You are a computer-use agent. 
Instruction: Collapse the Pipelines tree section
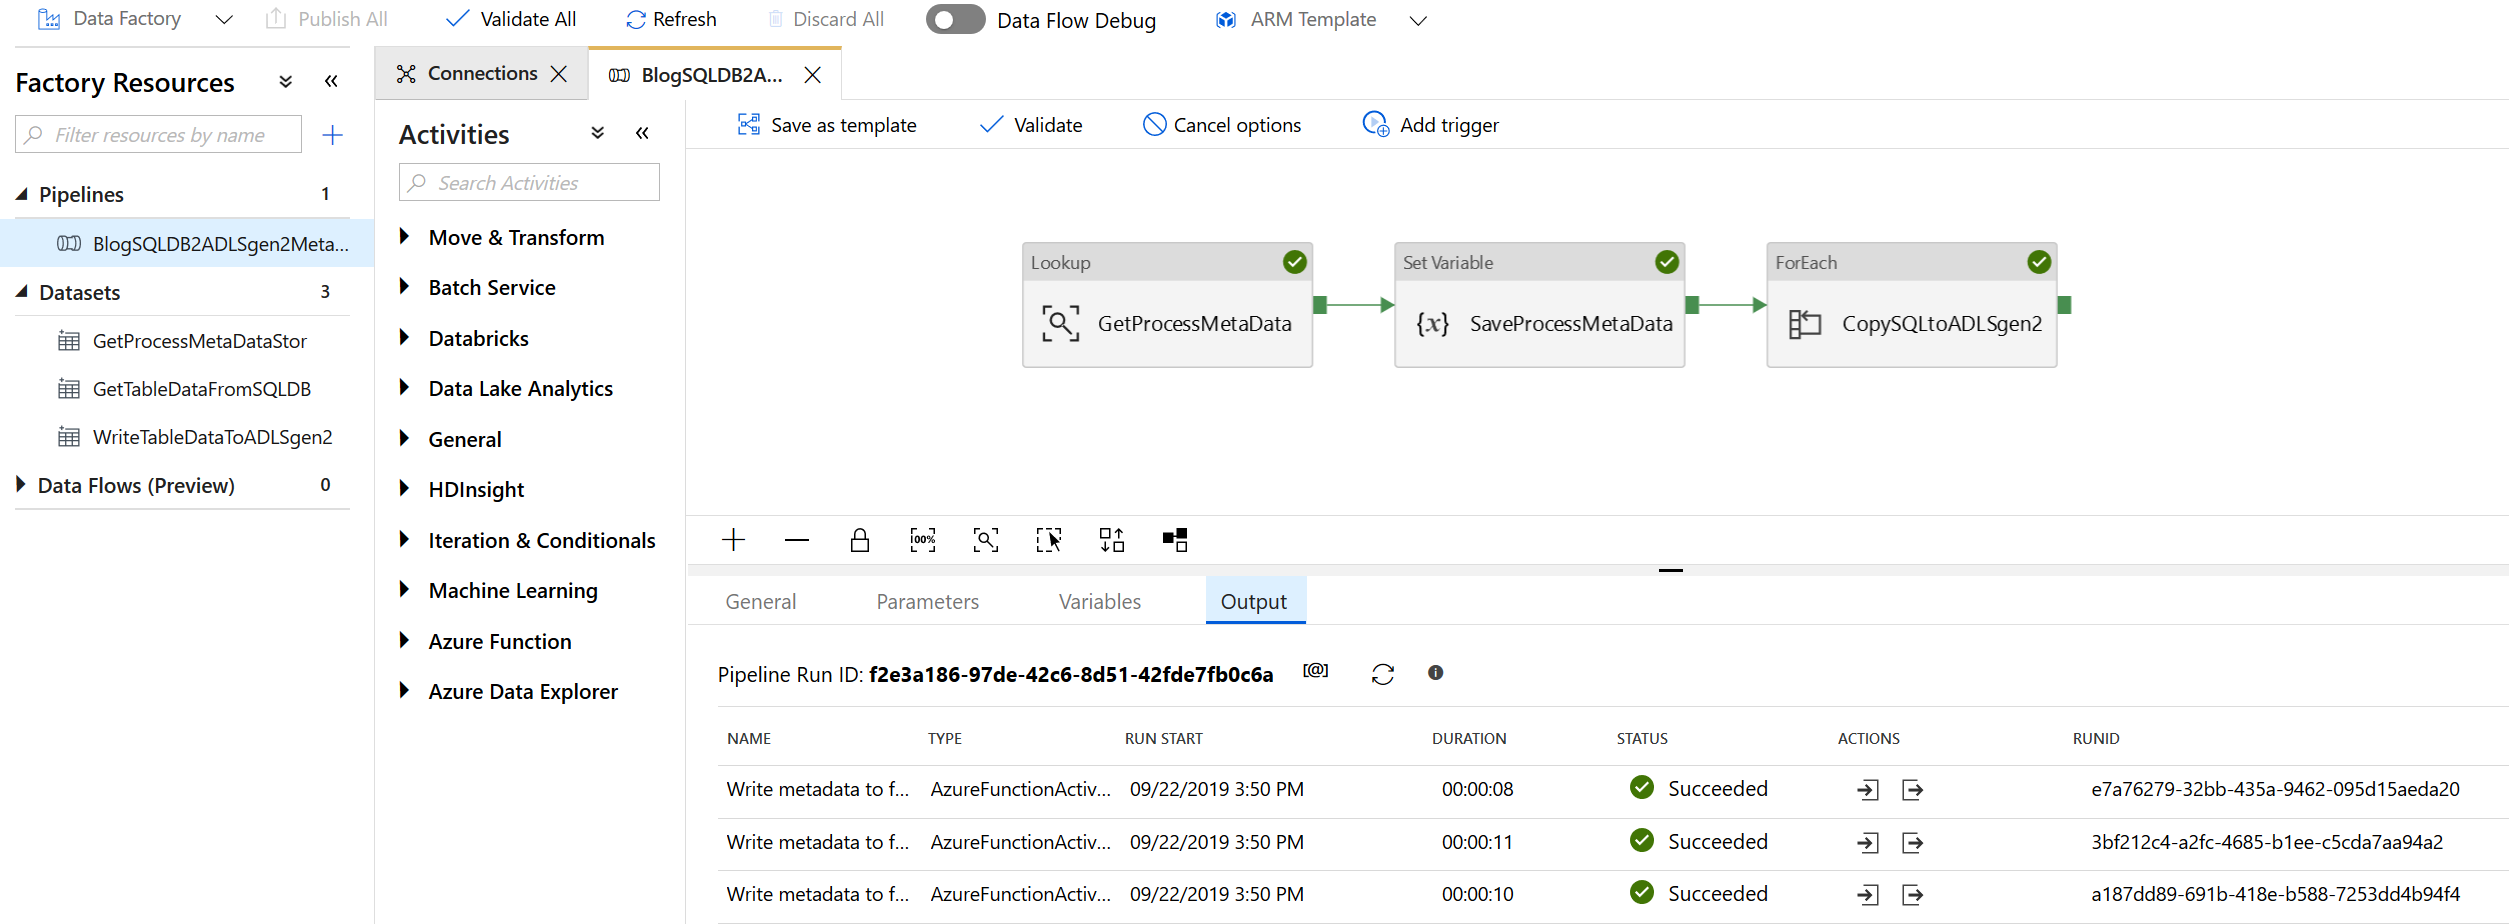coord(22,194)
